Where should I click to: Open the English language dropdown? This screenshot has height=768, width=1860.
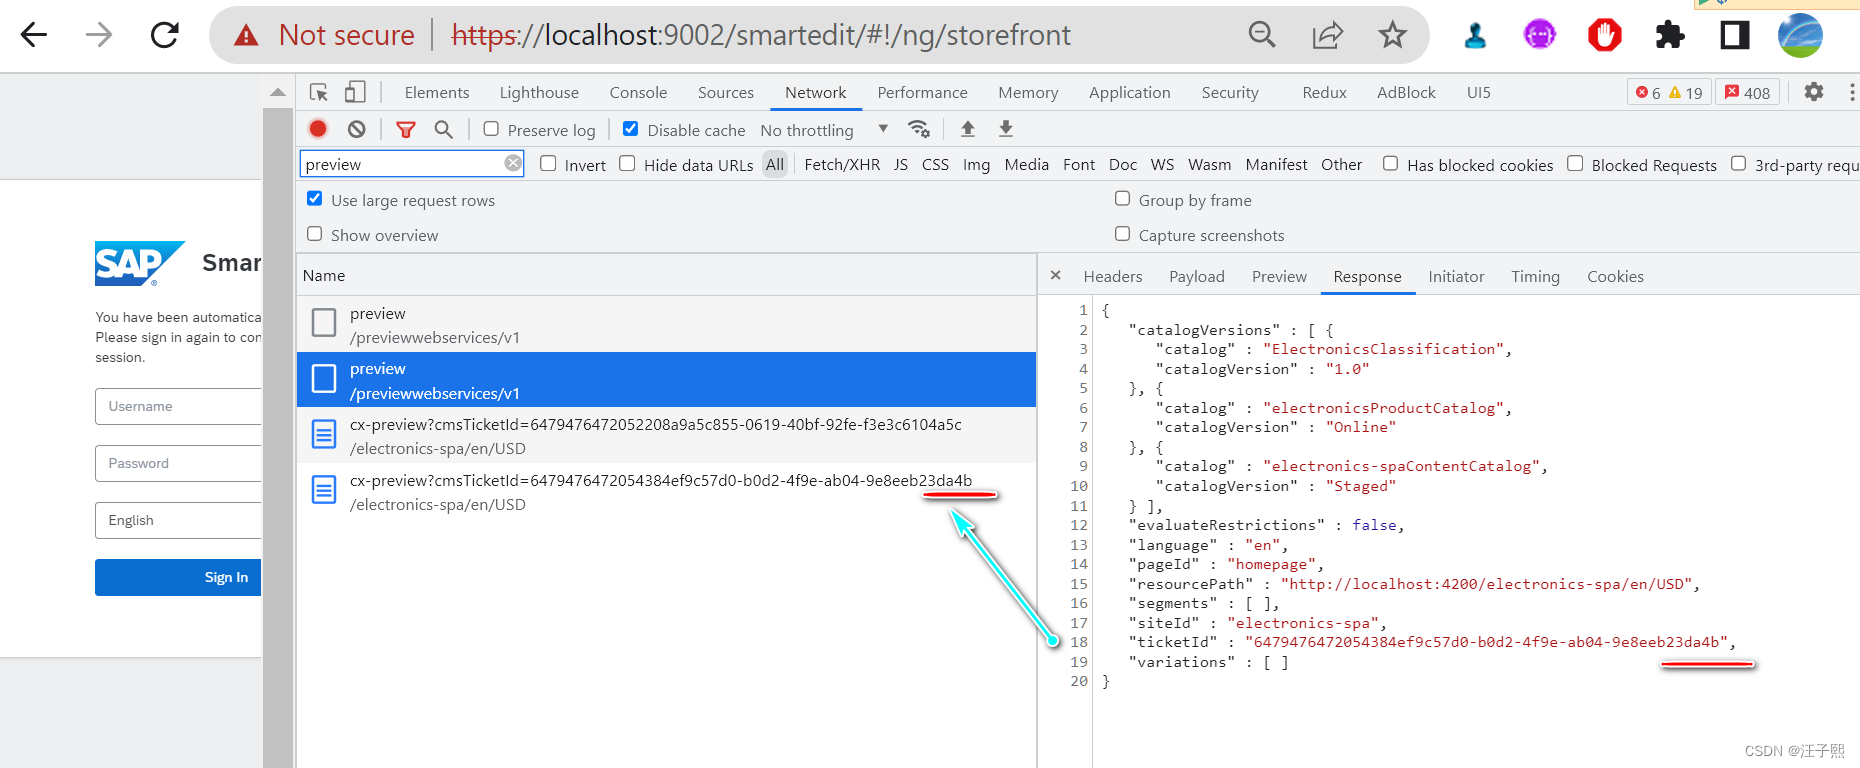pyautogui.click(x=178, y=520)
